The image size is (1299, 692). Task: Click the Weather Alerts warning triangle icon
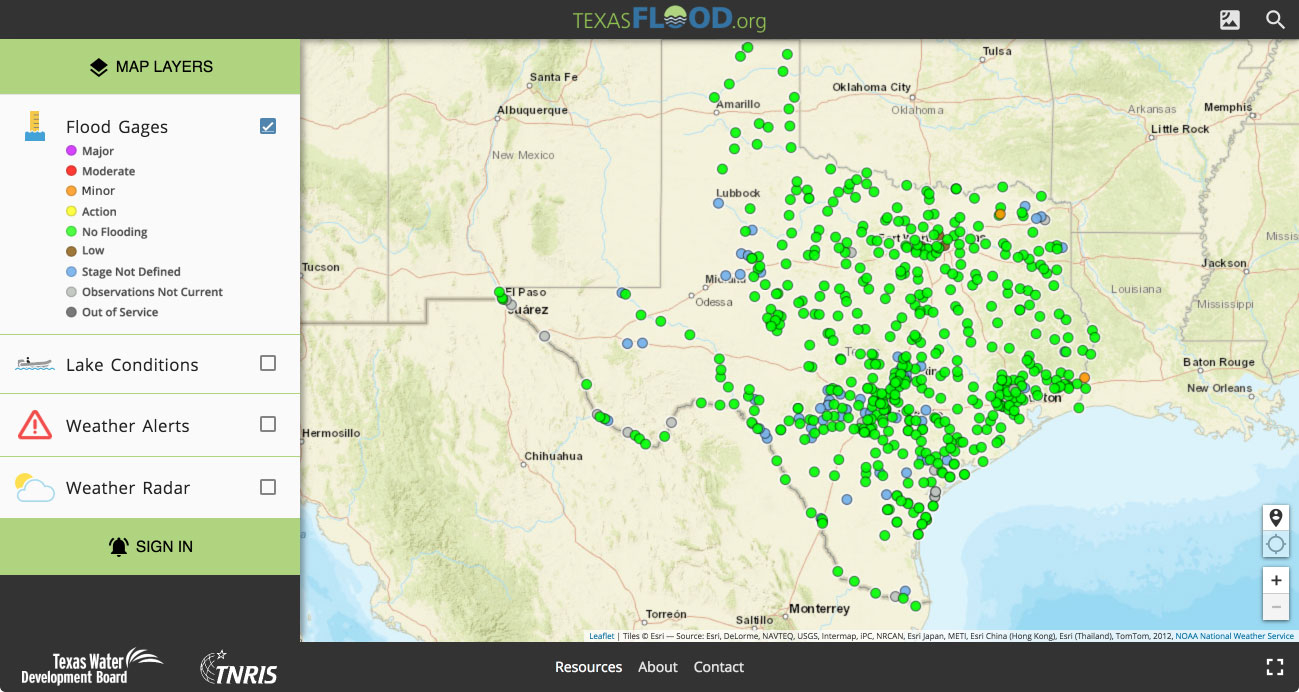[x=35, y=425]
